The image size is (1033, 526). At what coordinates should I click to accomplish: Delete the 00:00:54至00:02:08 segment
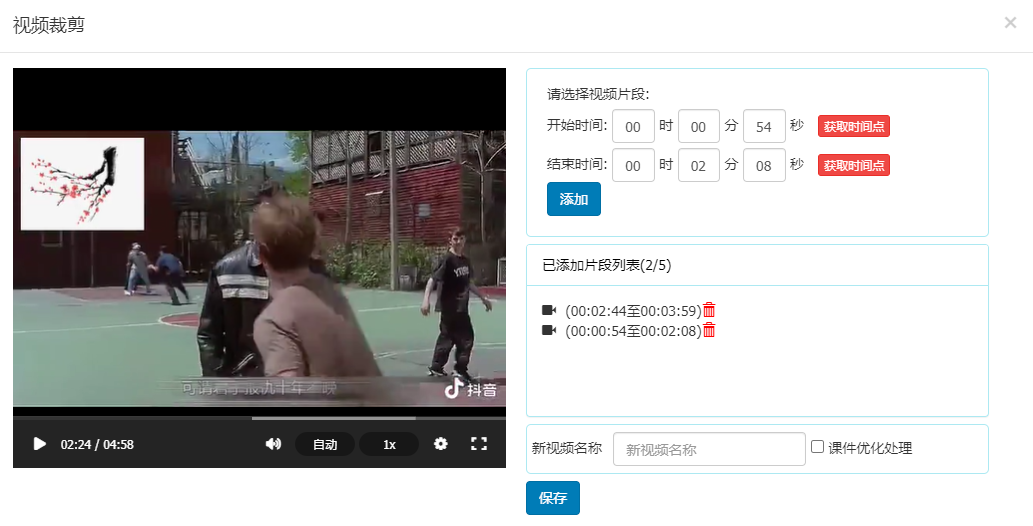pos(709,330)
